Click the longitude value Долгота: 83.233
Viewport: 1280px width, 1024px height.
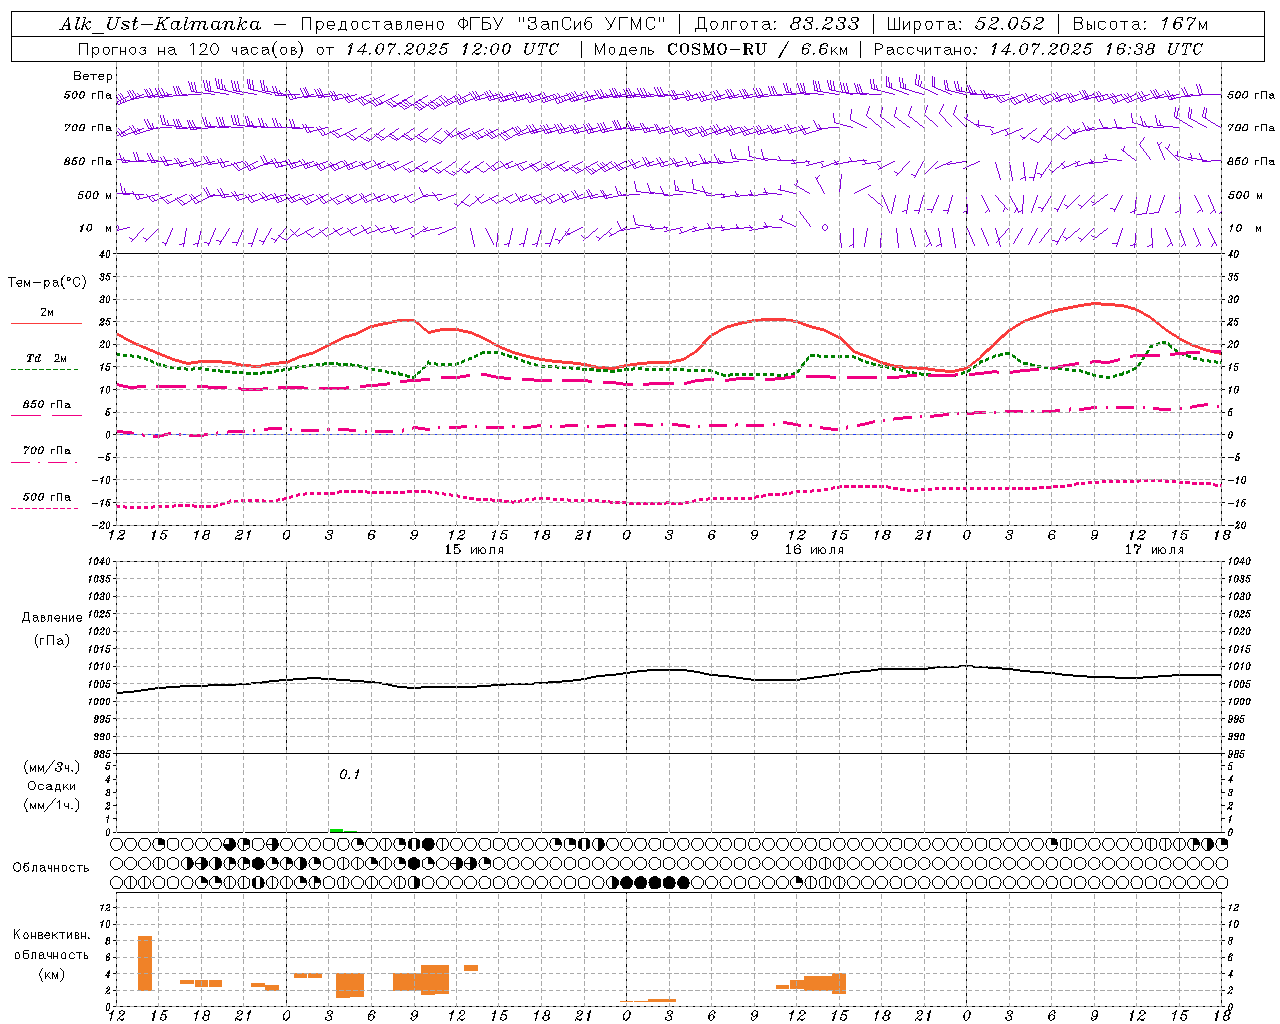(x=776, y=24)
